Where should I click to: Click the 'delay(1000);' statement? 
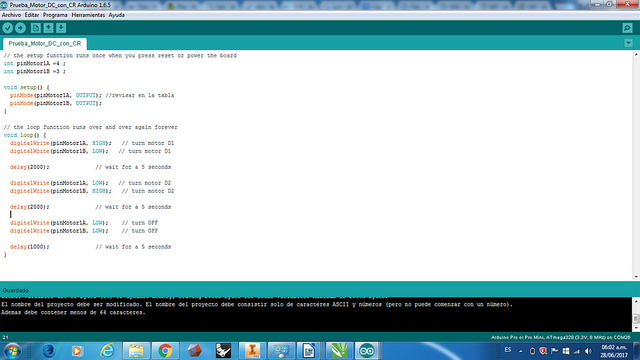pyautogui.click(x=29, y=247)
